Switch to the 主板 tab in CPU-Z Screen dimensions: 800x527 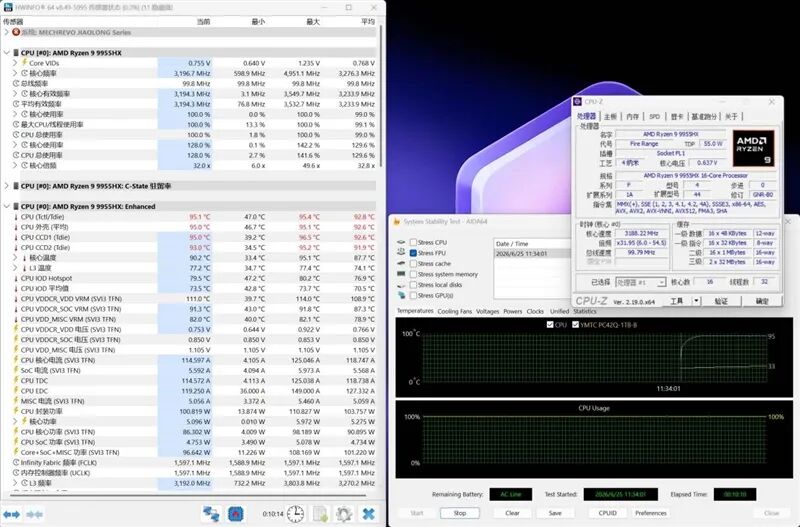point(611,116)
